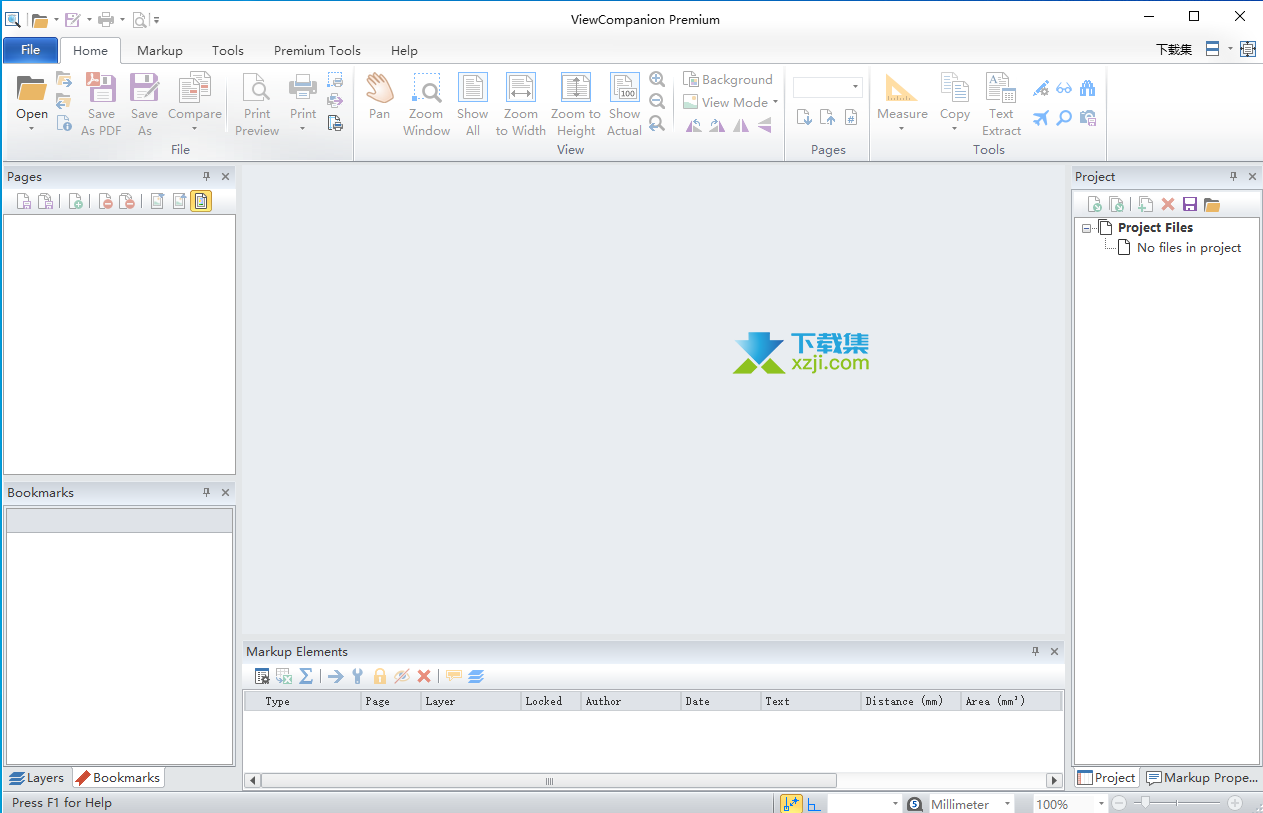The width and height of the screenshot is (1263, 813).
Task: Toggle pin on the Project panel
Action: pos(1234,176)
